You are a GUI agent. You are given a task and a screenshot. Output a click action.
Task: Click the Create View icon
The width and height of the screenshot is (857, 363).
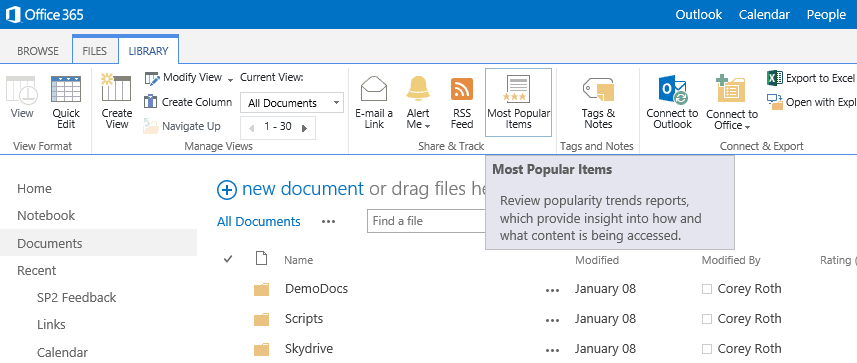(116, 87)
